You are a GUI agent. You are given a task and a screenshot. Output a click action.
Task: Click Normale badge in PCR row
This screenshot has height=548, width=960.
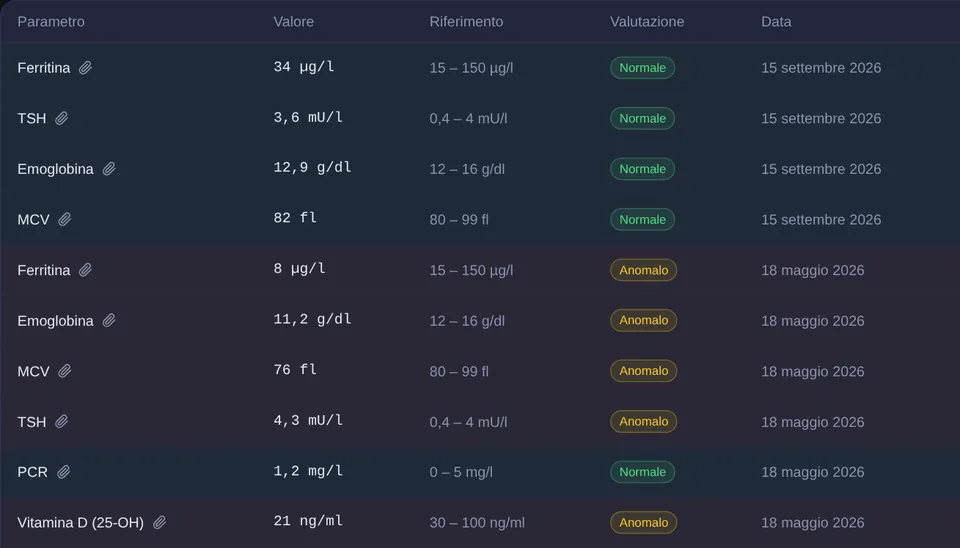click(642, 472)
